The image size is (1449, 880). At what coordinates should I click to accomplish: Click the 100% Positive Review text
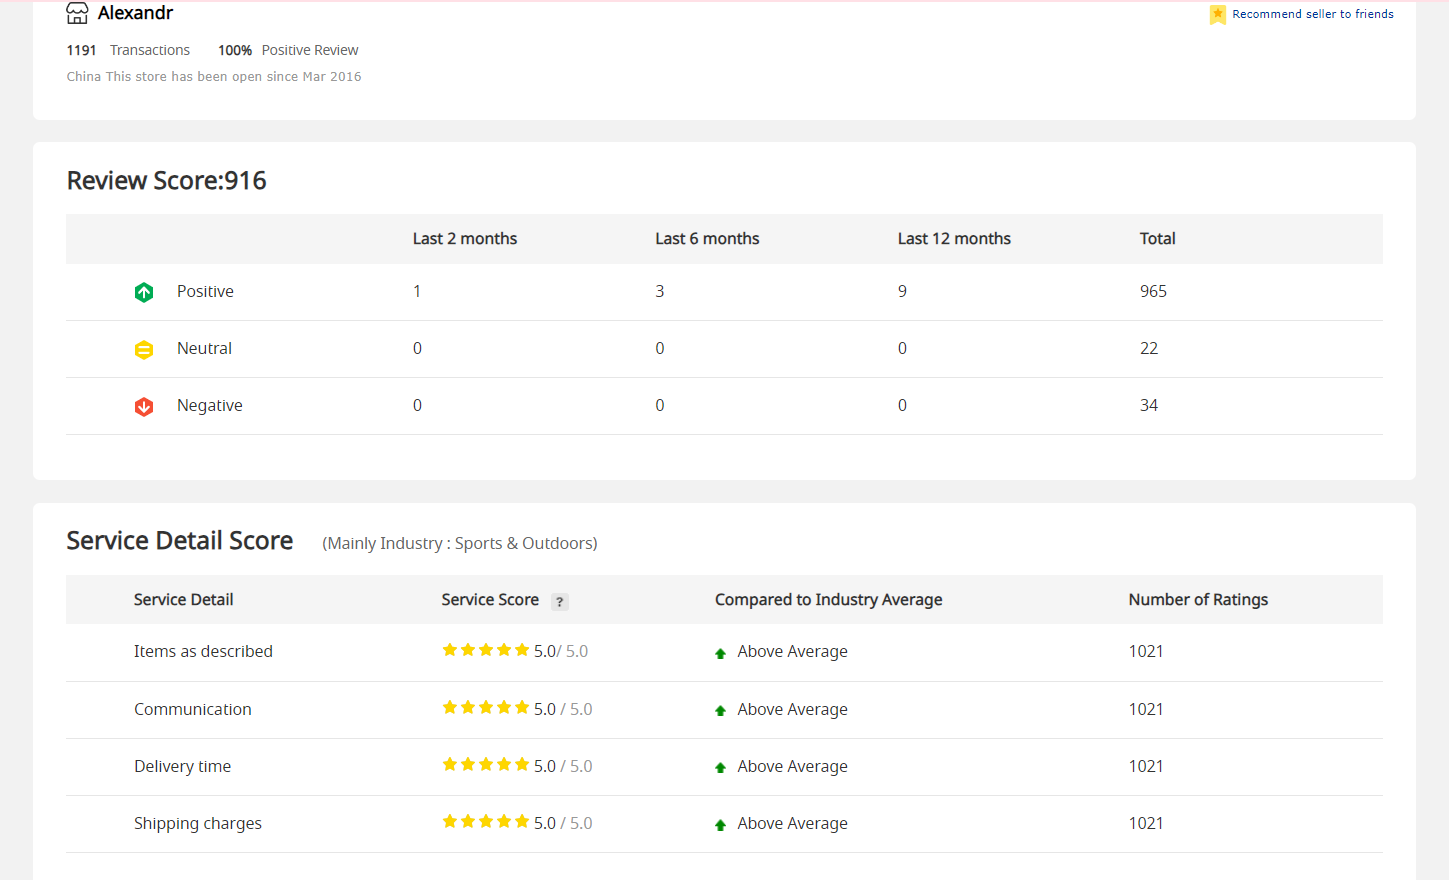[288, 50]
